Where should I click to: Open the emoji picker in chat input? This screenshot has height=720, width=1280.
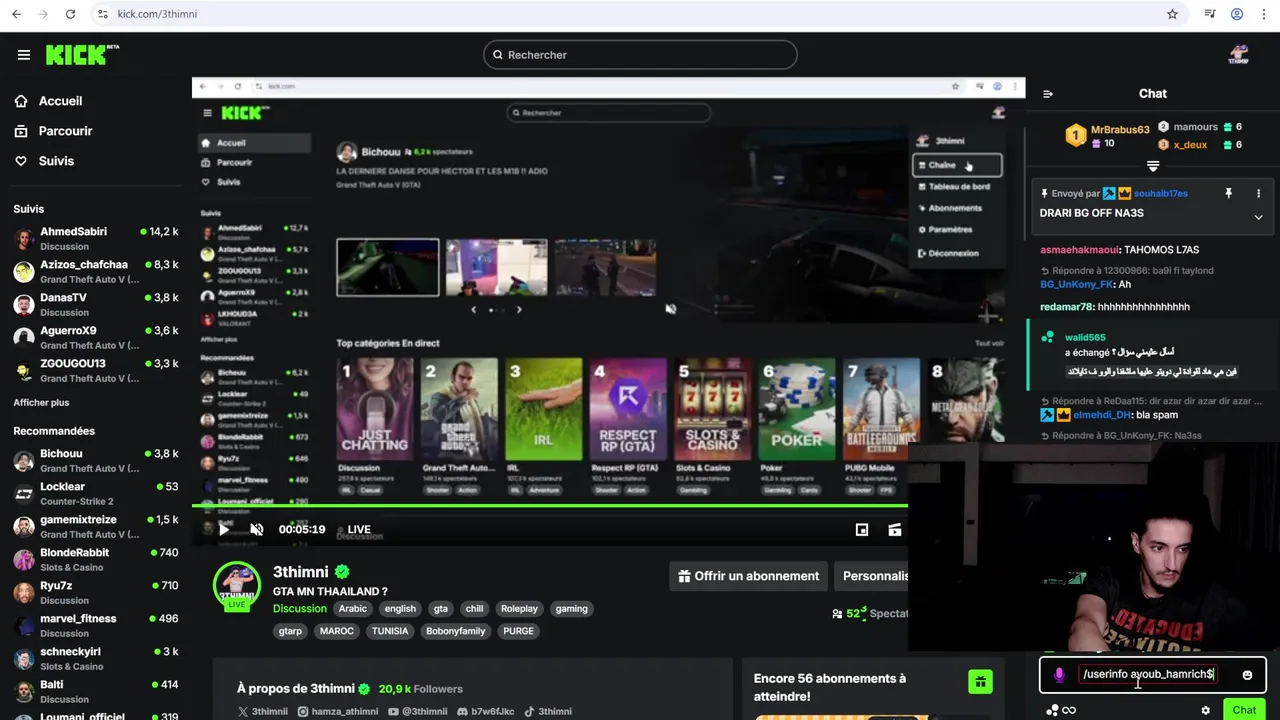[x=1247, y=675]
